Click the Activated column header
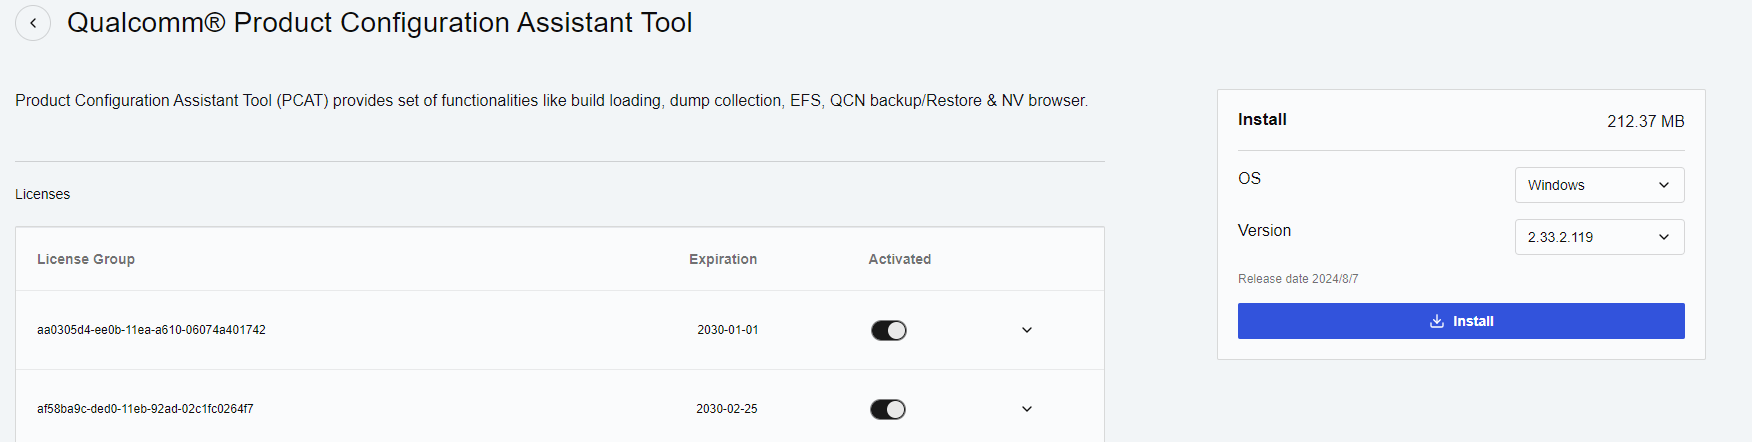 (899, 259)
